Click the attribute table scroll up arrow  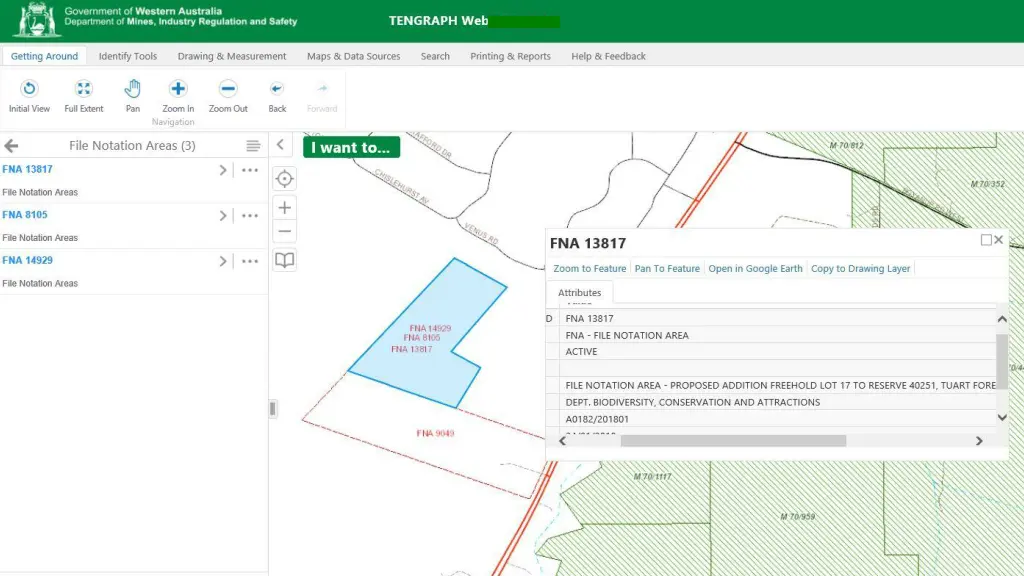pos(1002,319)
